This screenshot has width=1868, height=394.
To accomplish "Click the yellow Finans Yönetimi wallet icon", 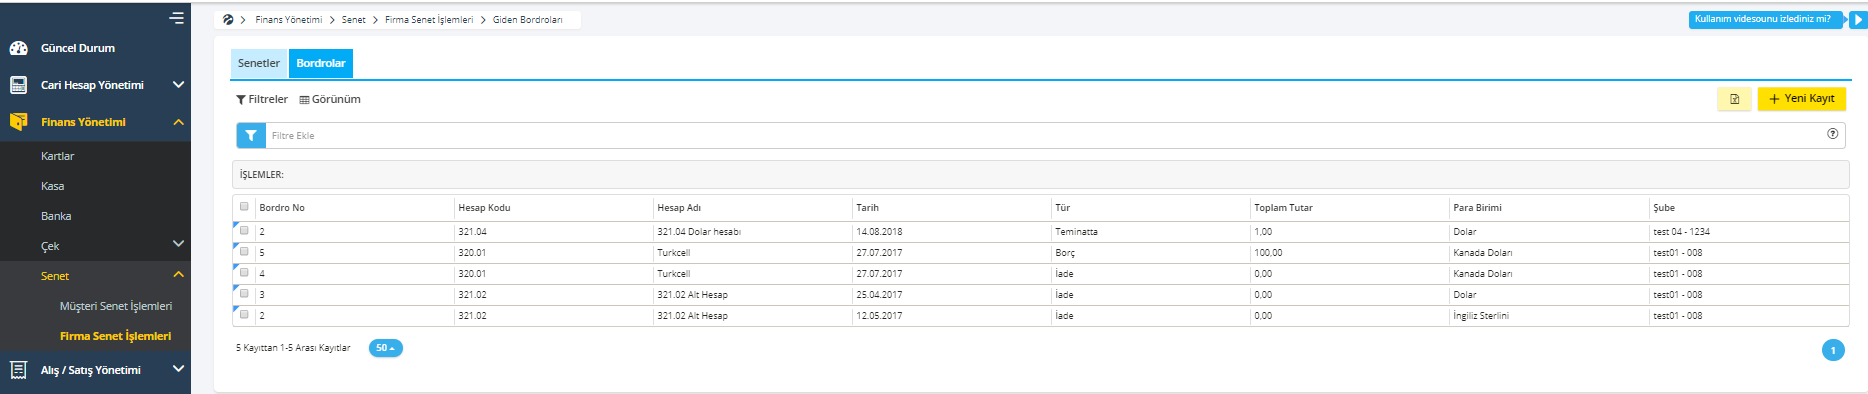I will [18, 122].
